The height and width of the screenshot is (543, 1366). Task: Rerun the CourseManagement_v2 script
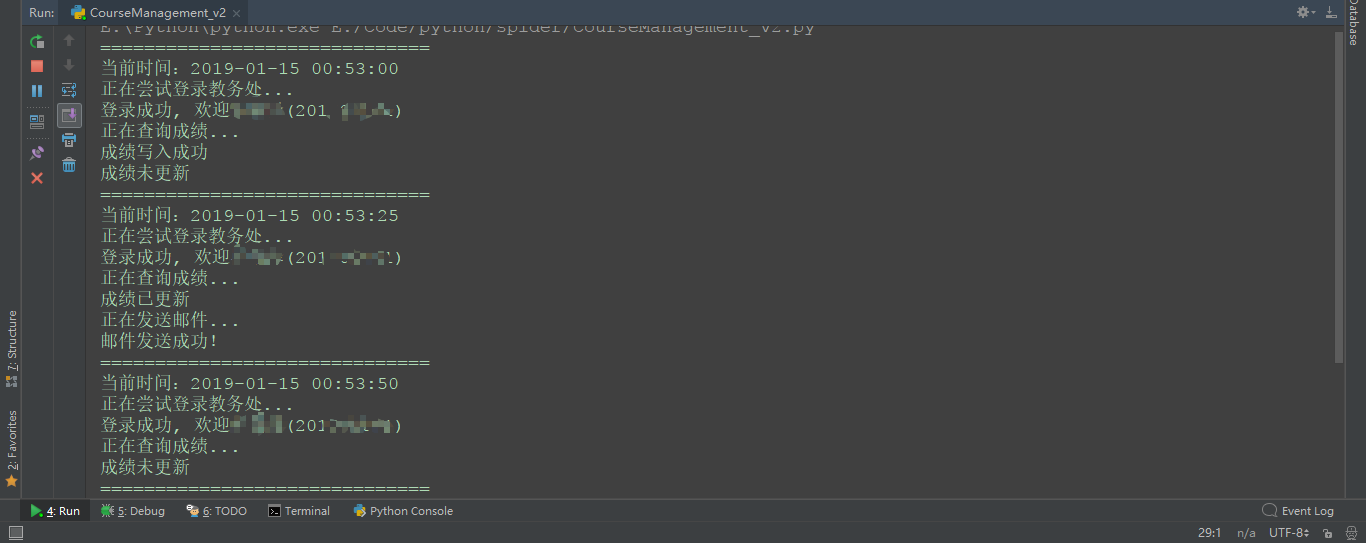(37, 41)
